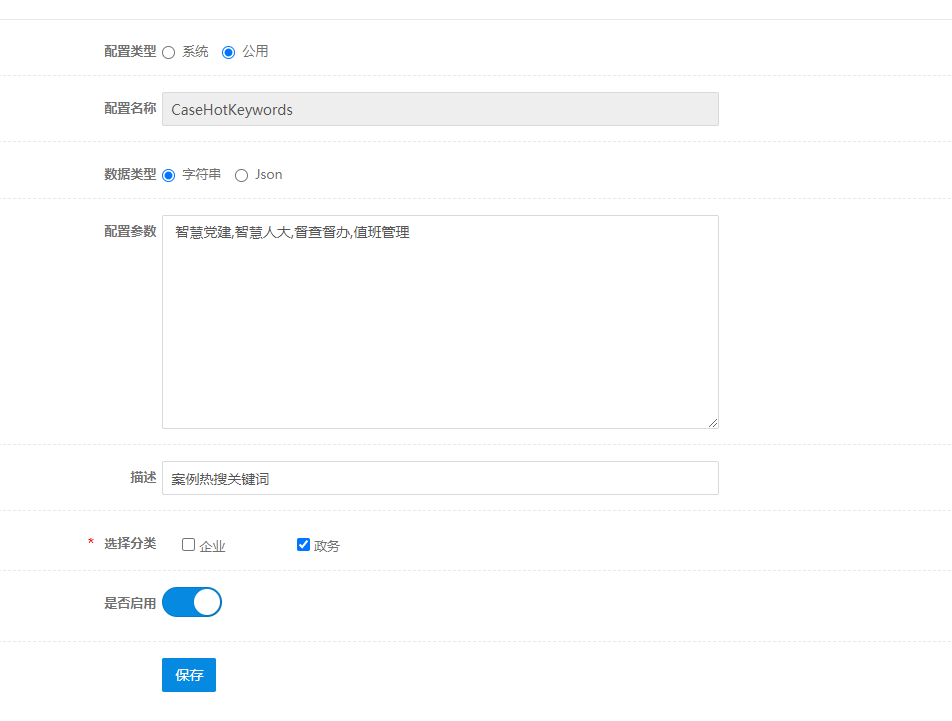Click the 数据类型 label

tap(130, 175)
